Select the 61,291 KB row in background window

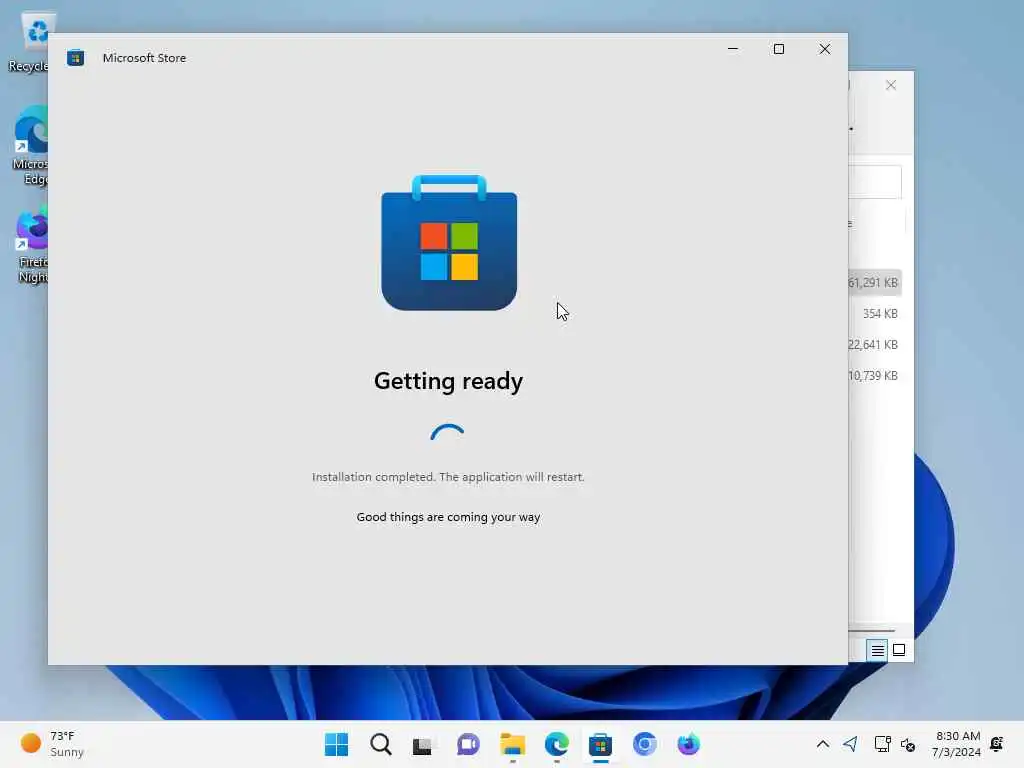click(875, 283)
